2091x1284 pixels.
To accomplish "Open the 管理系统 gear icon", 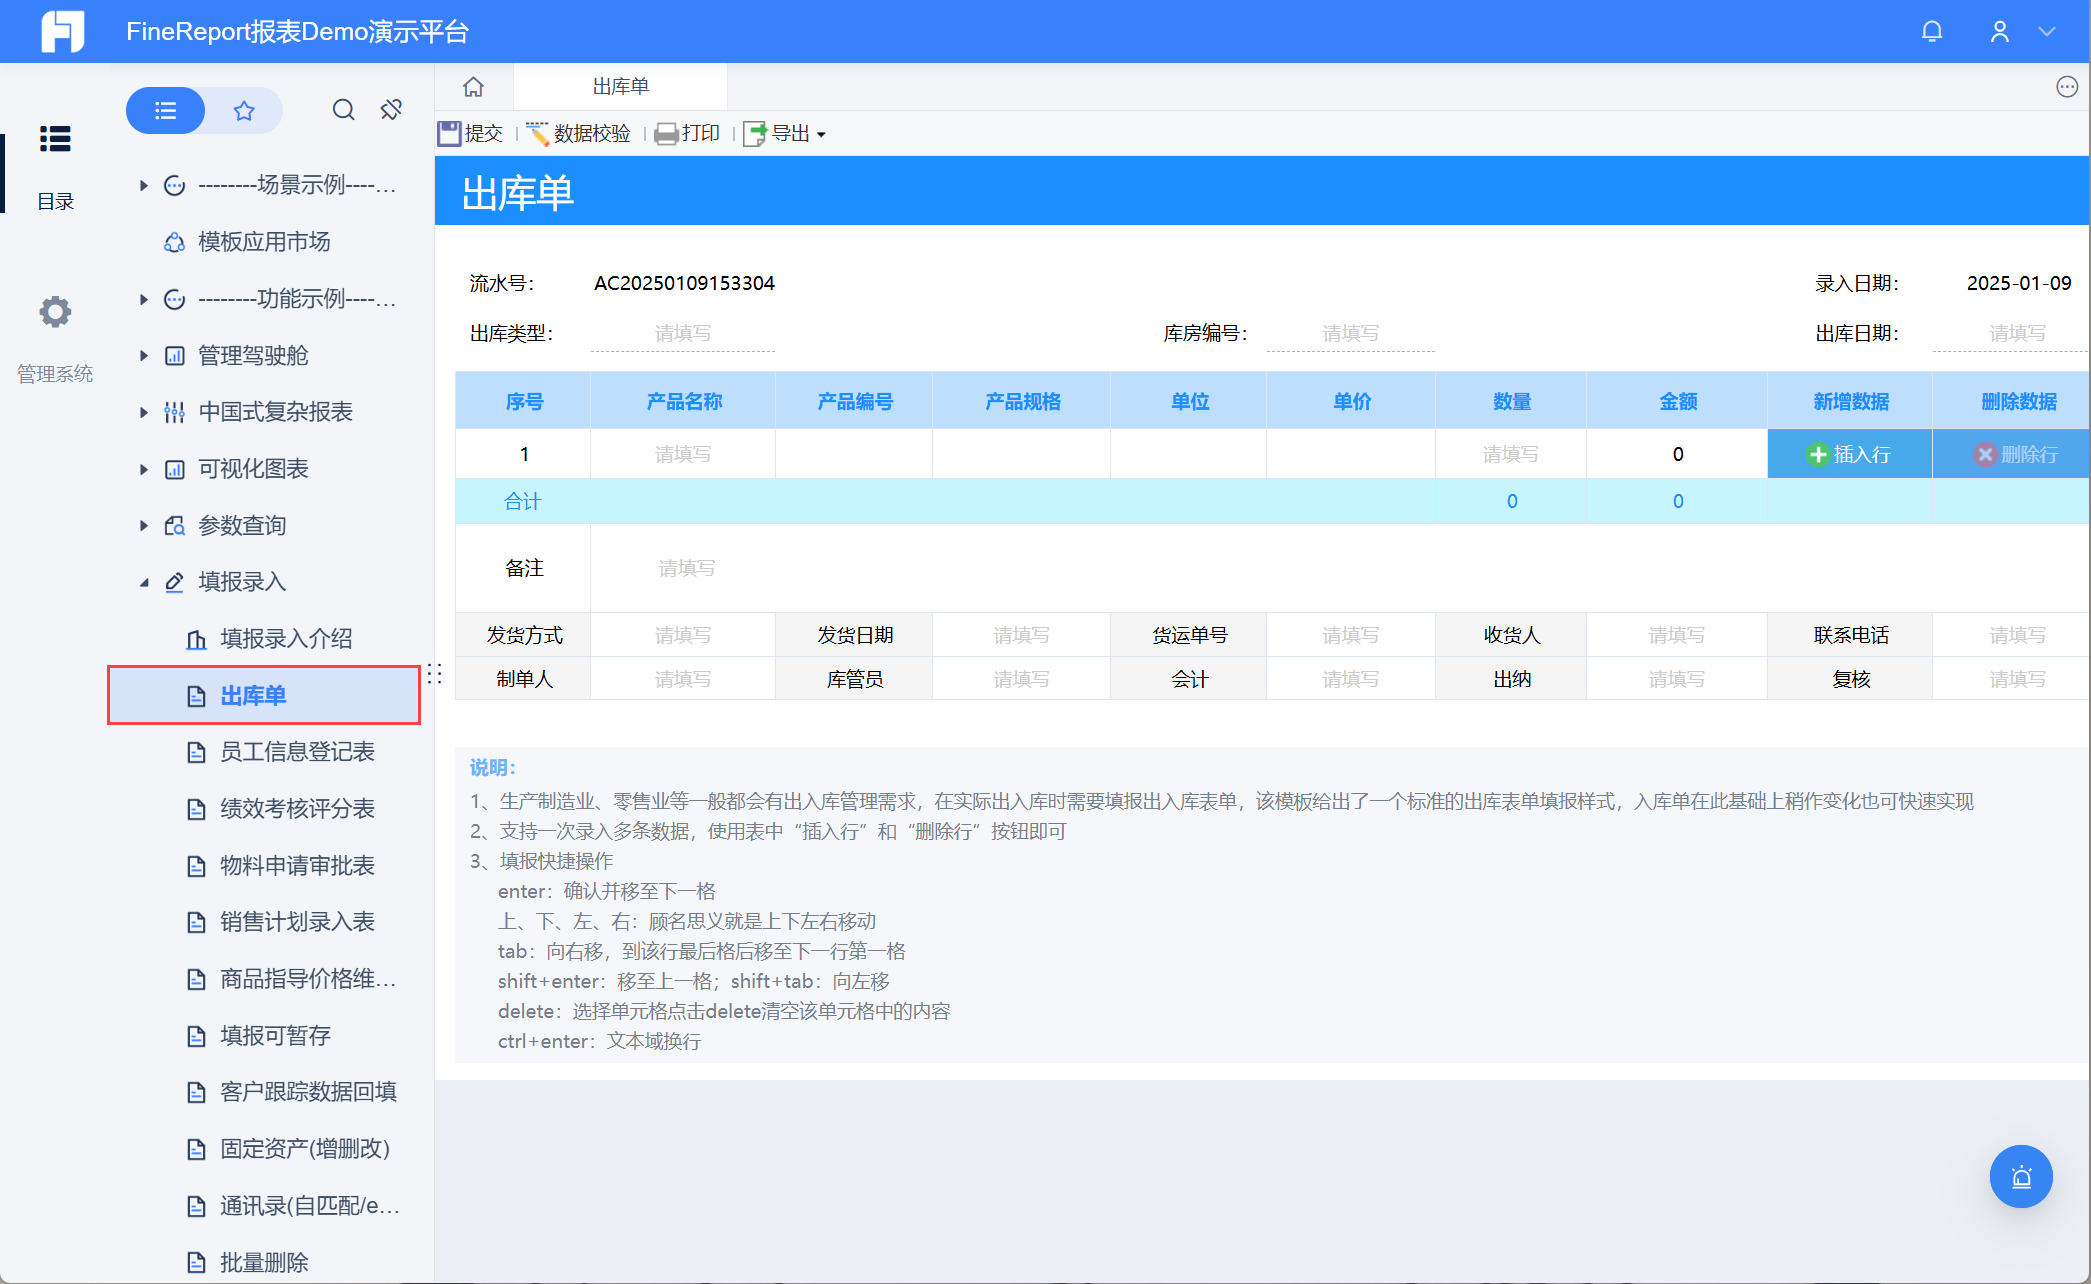I will coord(55,313).
